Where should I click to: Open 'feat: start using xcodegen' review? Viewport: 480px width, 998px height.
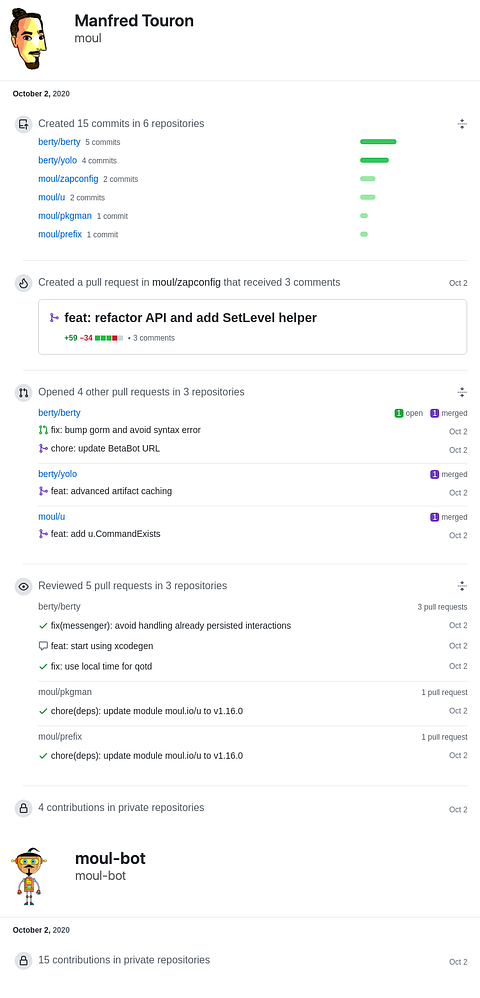[102, 646]
